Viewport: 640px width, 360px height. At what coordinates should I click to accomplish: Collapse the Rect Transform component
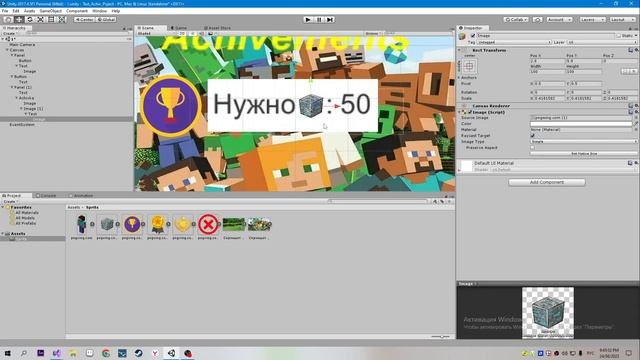459,50
